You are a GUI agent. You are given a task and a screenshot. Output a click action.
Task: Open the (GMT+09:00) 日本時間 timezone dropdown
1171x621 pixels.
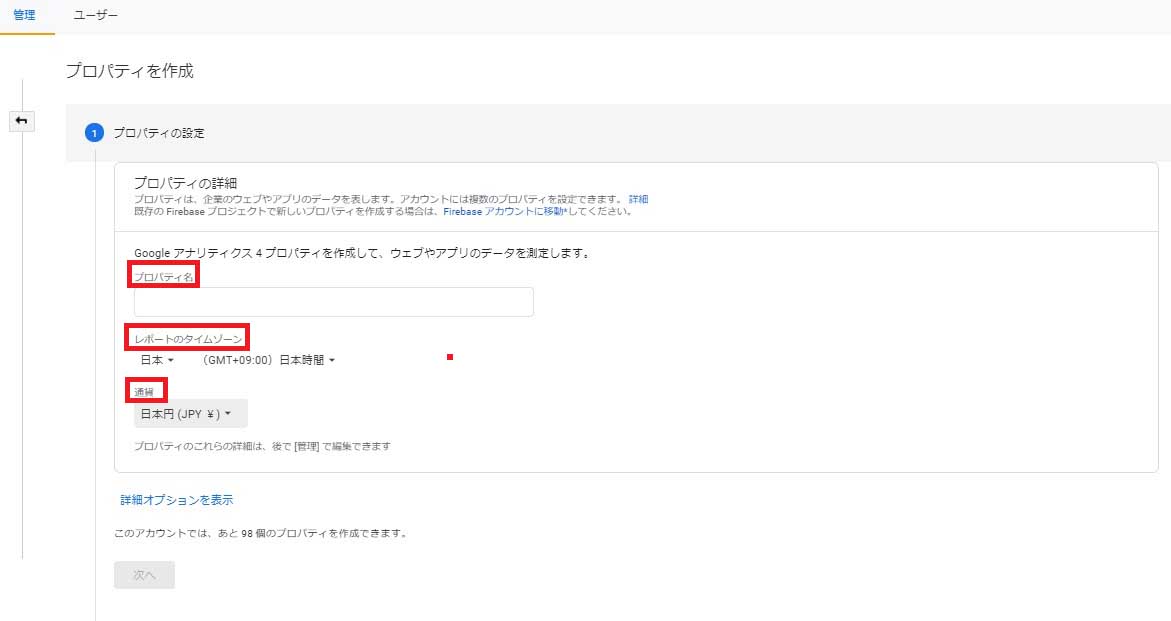click(x=268, y=360)
